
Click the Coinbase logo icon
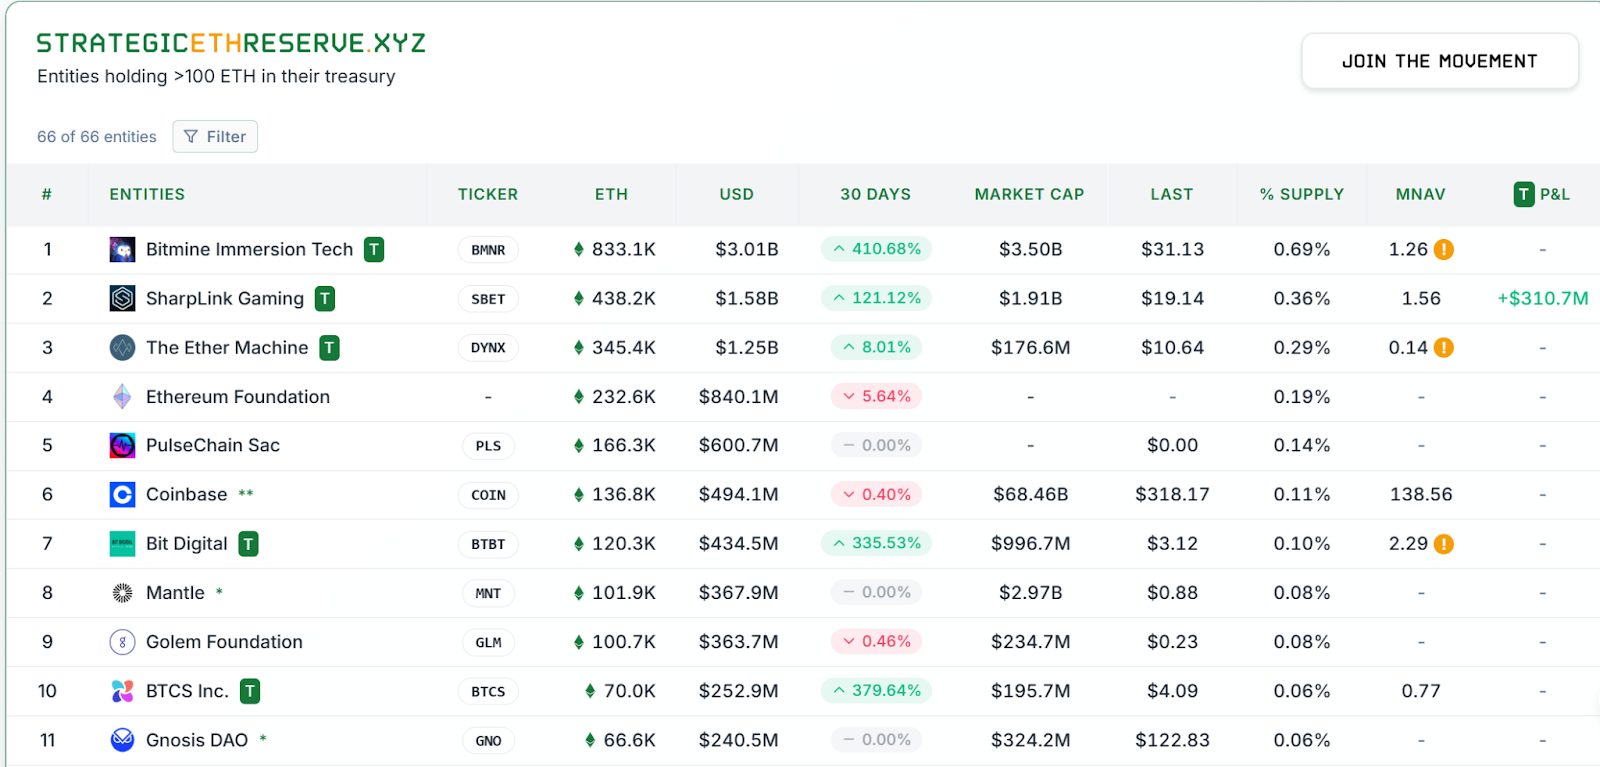click(121, 494)
